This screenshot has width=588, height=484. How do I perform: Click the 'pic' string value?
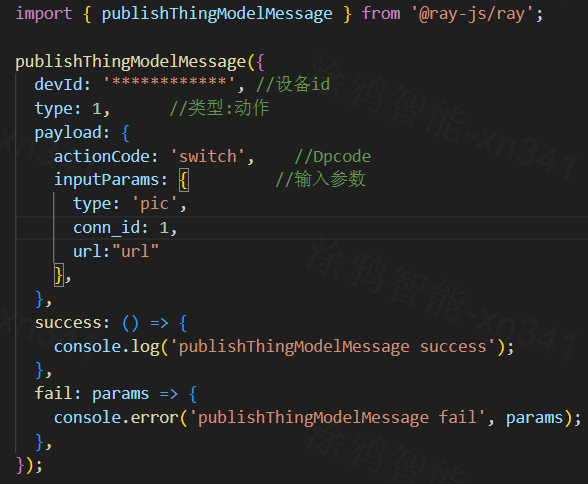click(x=154, y=204)
